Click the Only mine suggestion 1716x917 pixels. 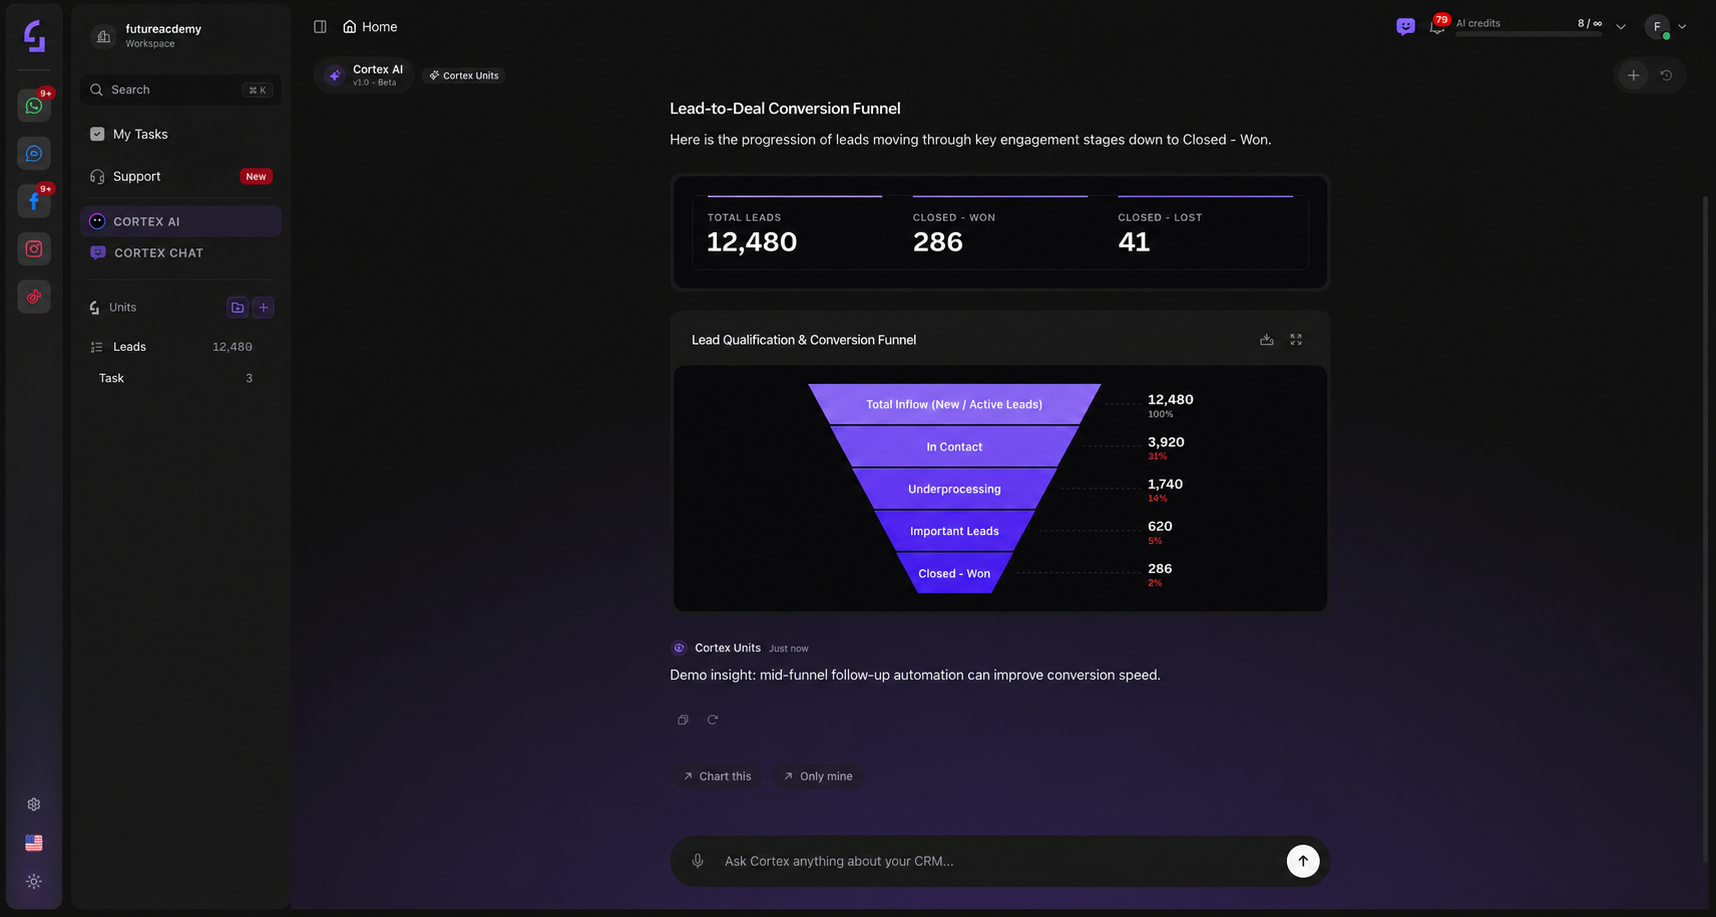point(818,776)
